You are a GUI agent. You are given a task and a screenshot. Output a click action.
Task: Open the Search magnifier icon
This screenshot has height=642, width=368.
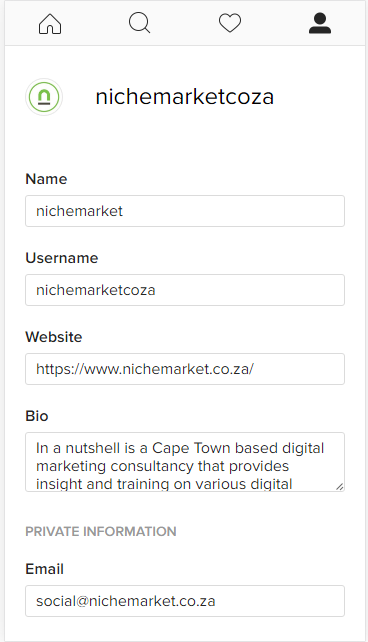140,23
